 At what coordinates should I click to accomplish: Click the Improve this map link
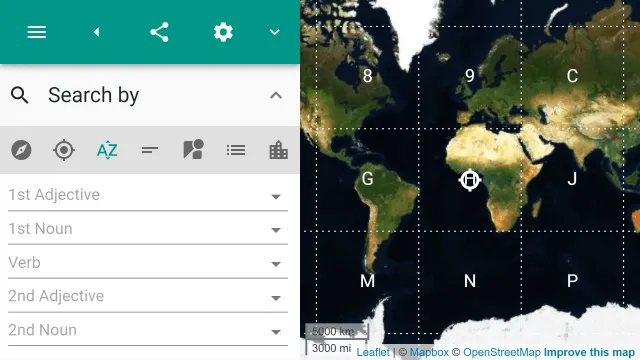(x=589, y=352)
